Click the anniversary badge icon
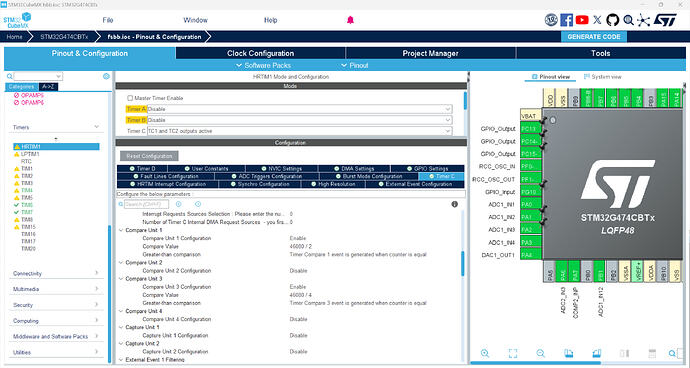The image size is (690, 368). (551, 20)
